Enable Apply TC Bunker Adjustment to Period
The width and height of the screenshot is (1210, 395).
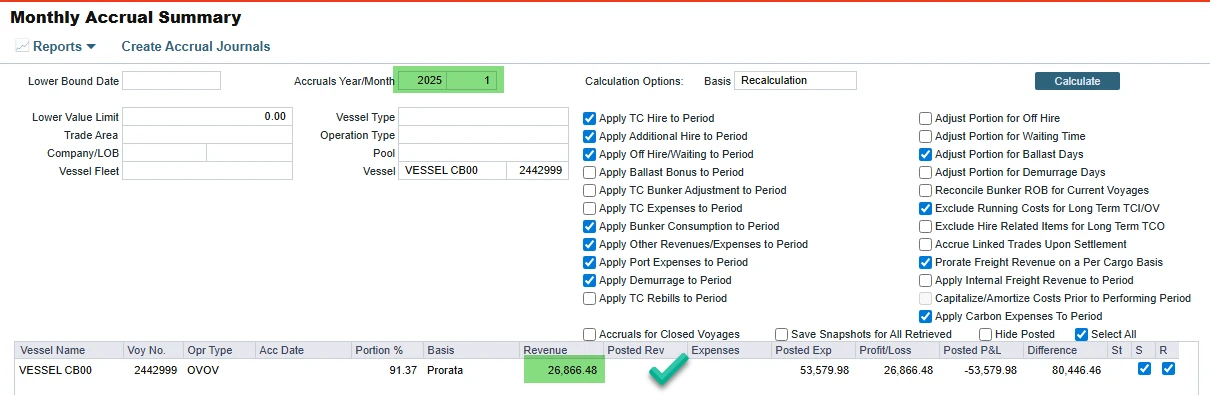pyautogui.click(x=590, y=190)
